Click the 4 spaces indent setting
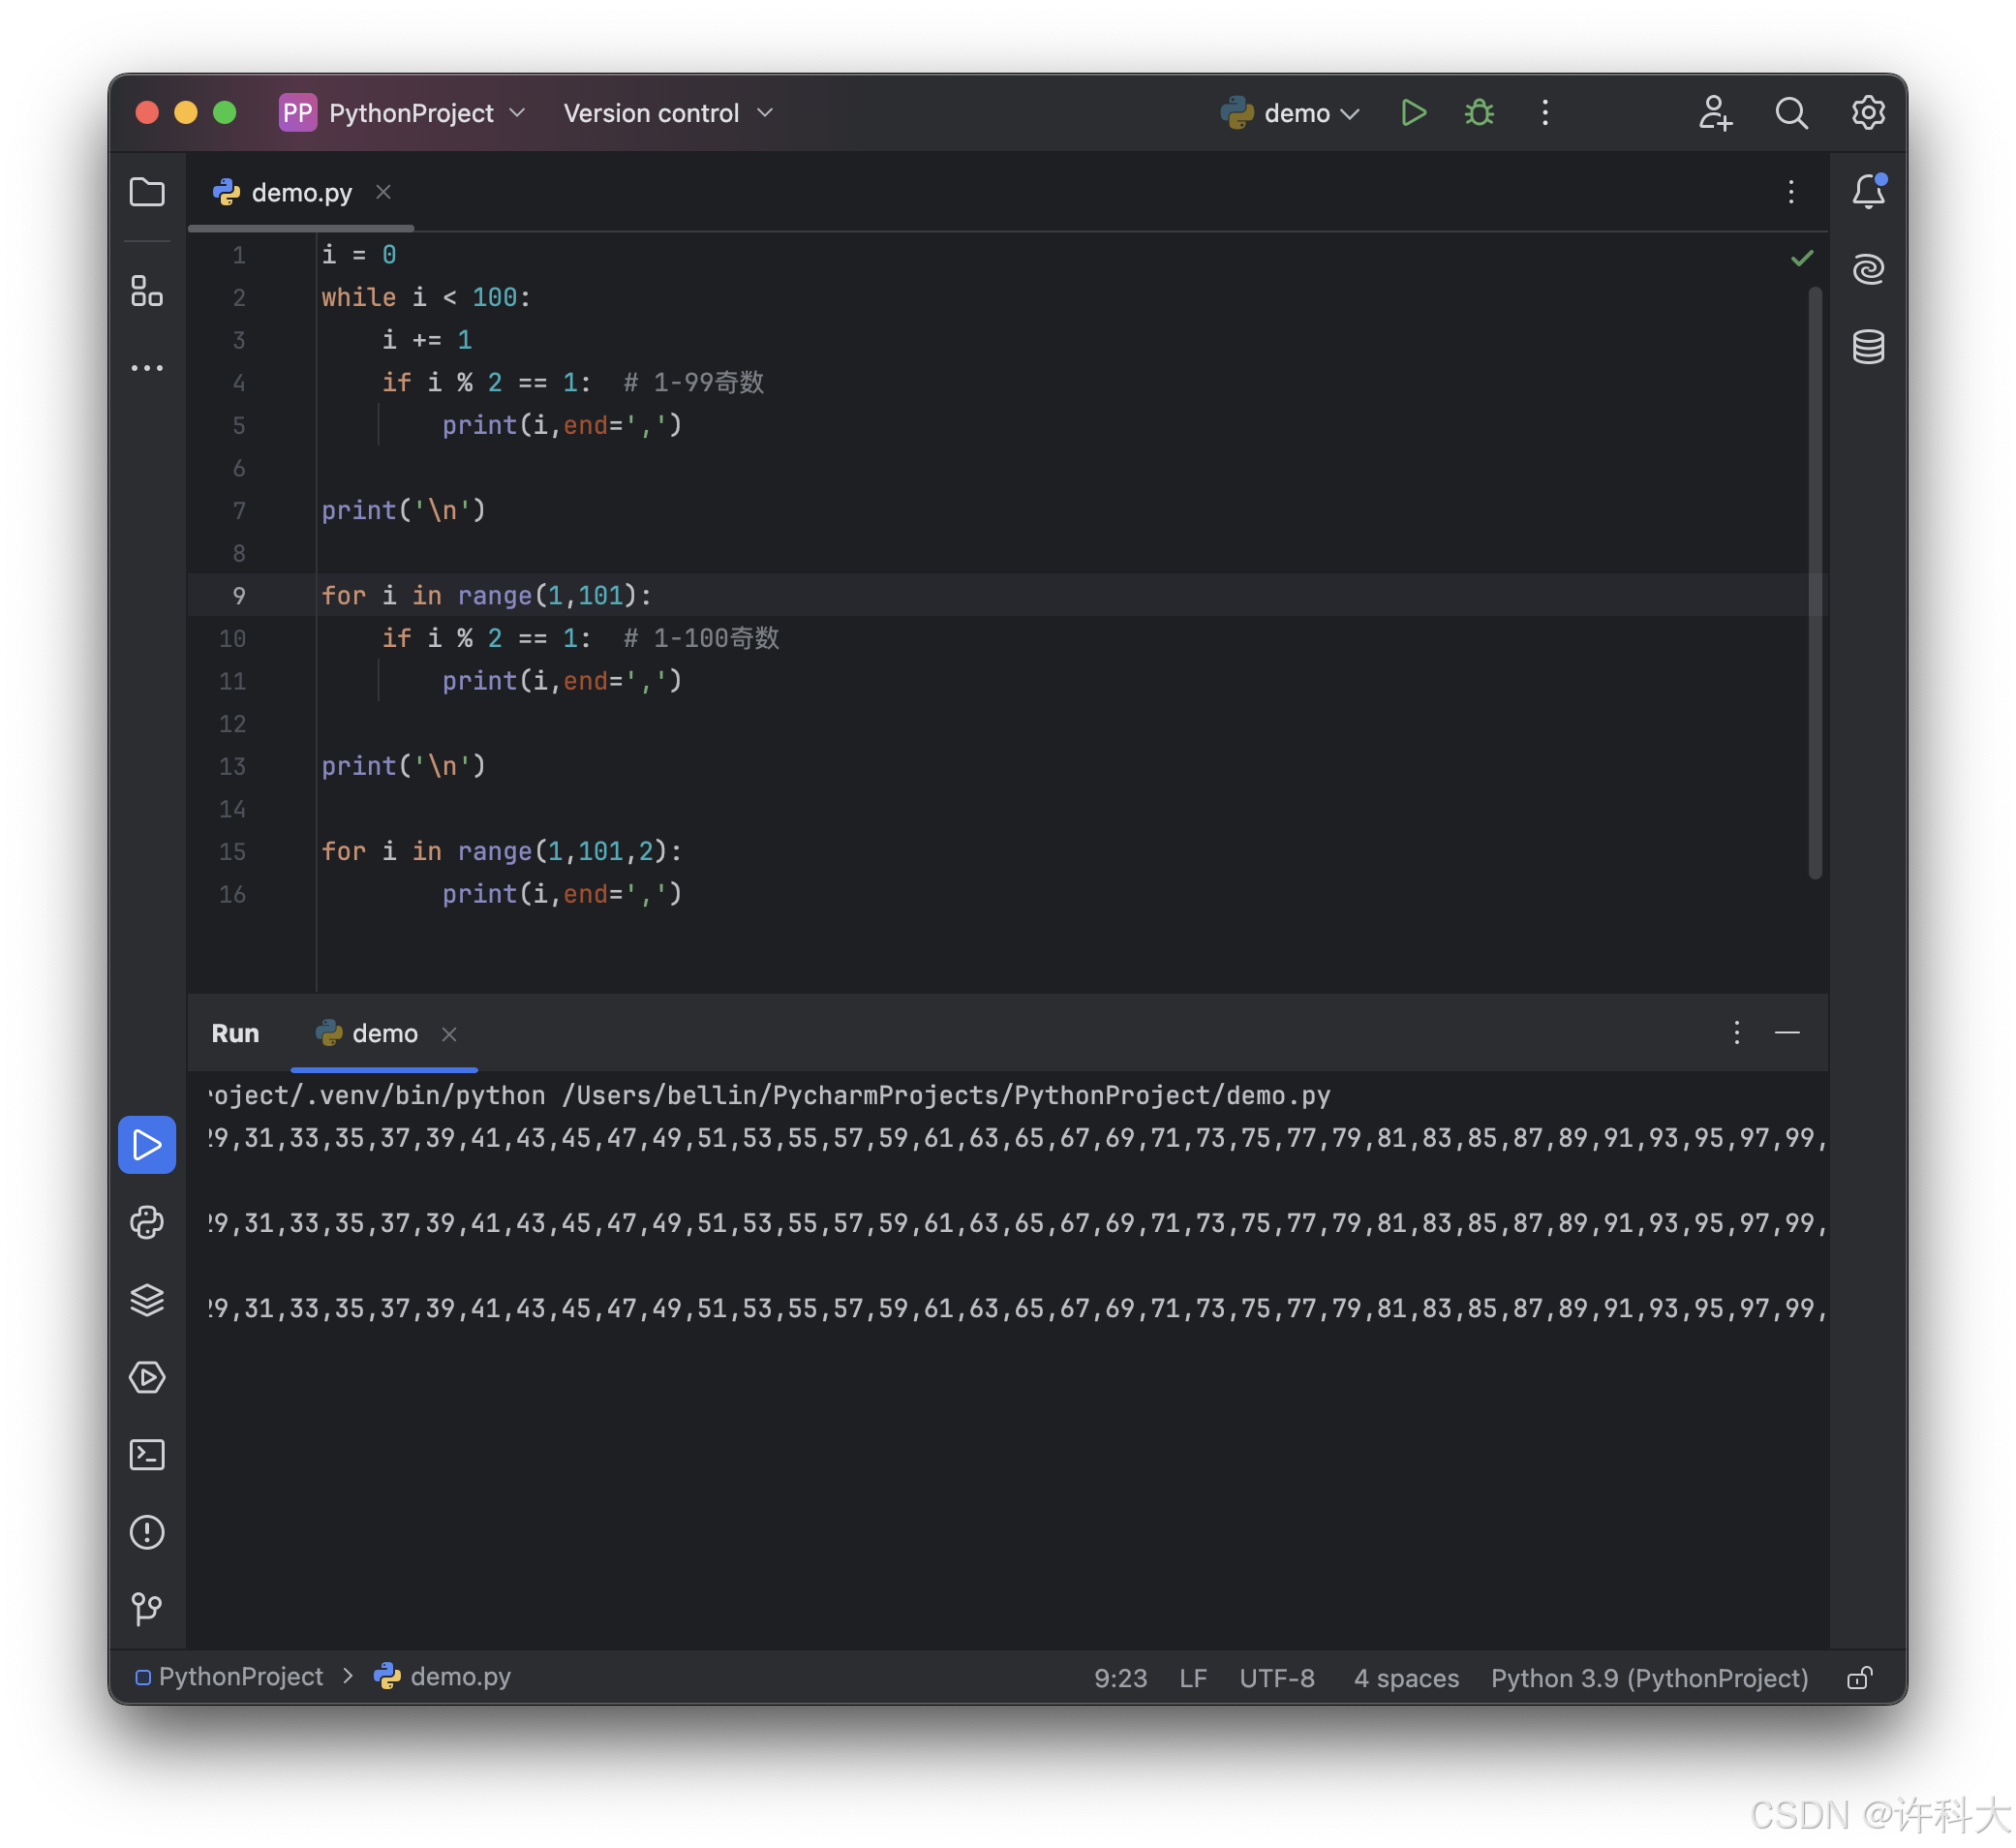The image size is (2016, 1848). tap(1406, 1678)
